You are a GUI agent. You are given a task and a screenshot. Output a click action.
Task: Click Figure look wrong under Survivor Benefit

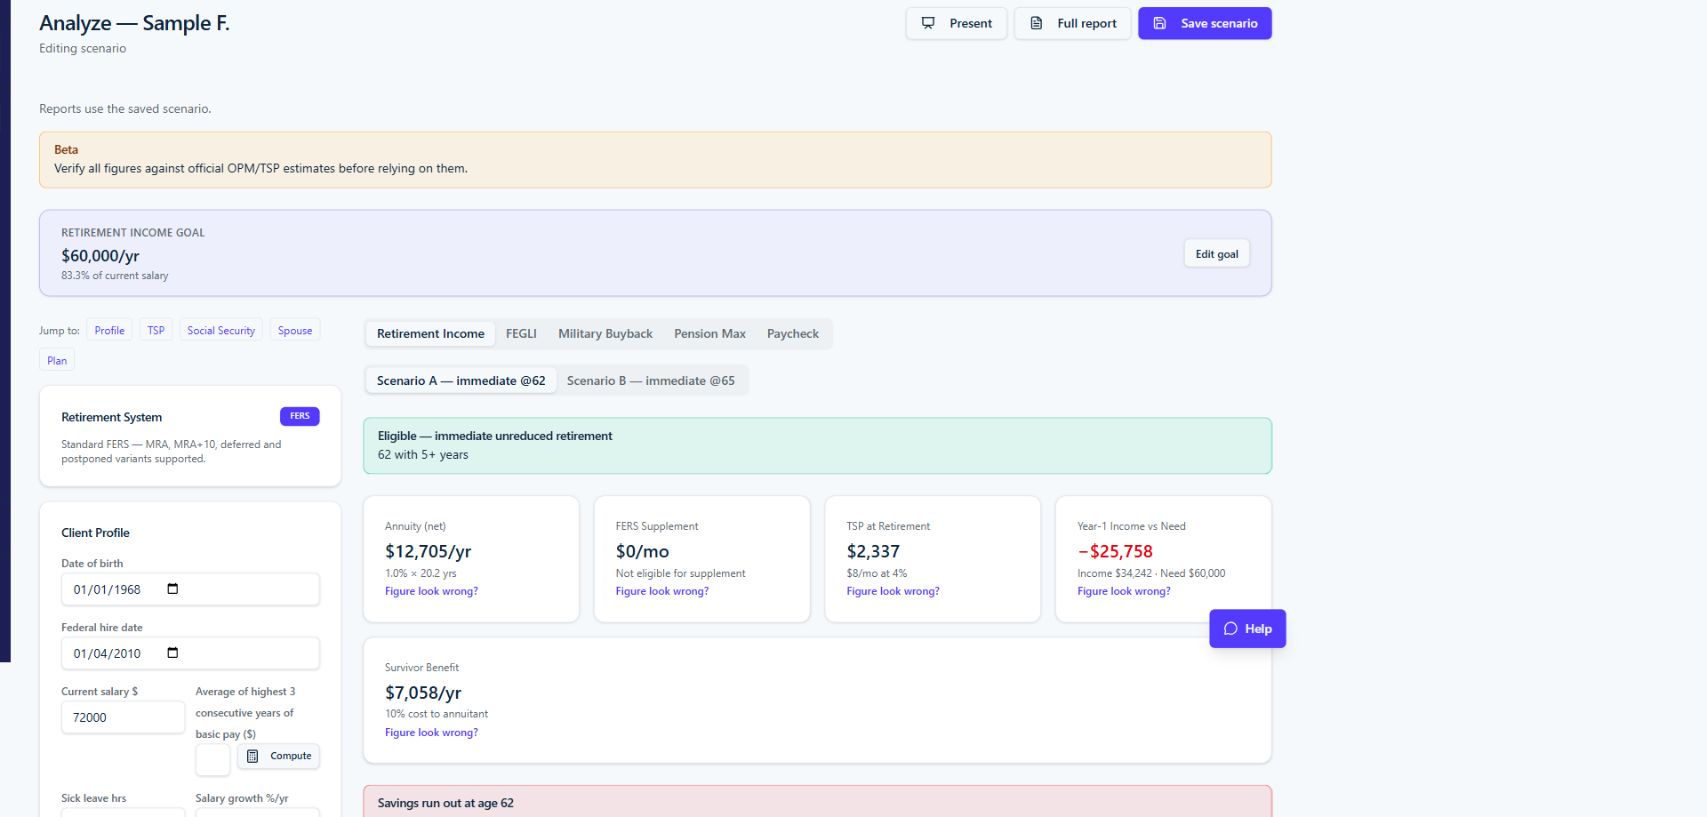point(431,733)
